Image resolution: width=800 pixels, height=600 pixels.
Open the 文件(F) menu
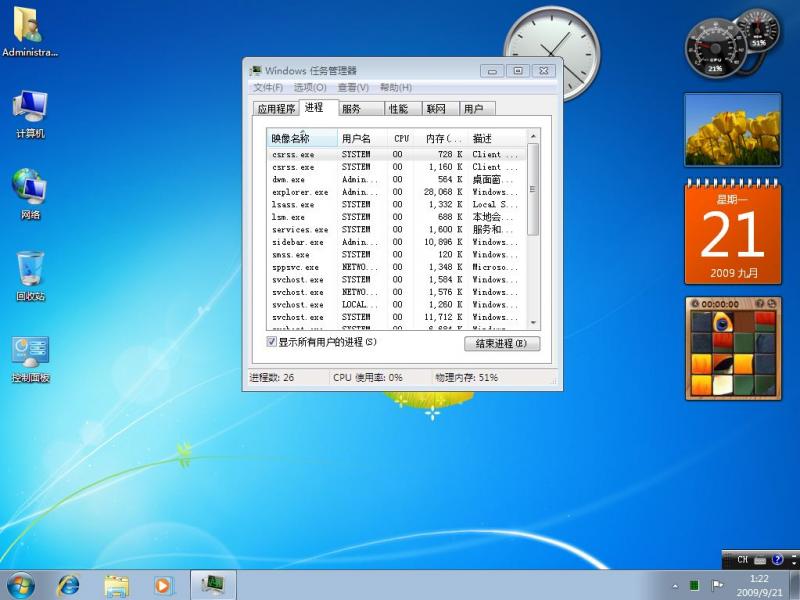(x=268, y=87)
